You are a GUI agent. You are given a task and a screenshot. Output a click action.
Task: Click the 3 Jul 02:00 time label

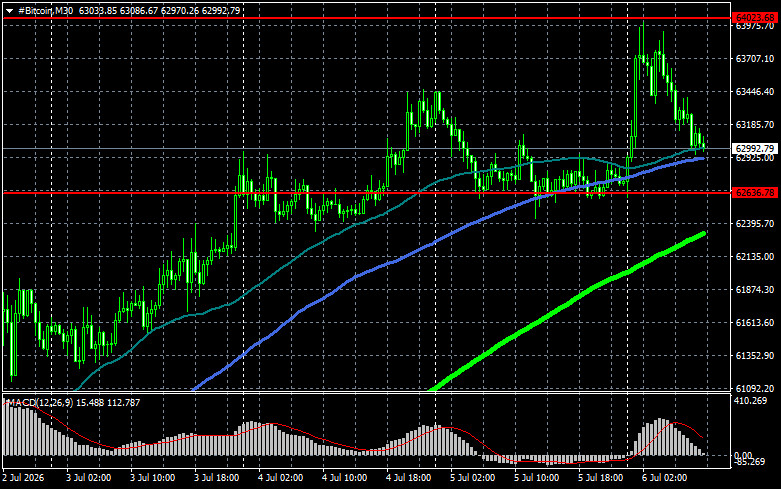pyautogui.click(x=89, y=478)
